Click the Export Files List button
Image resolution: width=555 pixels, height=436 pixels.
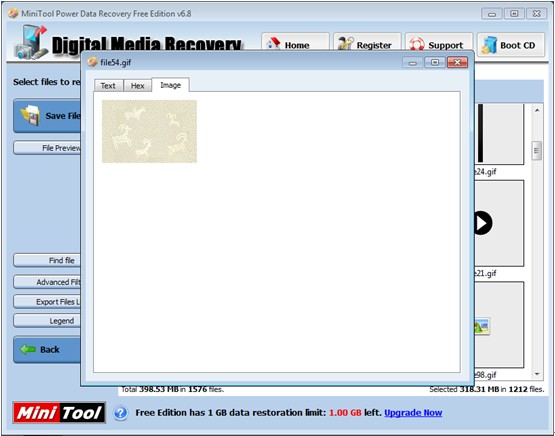tap(47, 302)
